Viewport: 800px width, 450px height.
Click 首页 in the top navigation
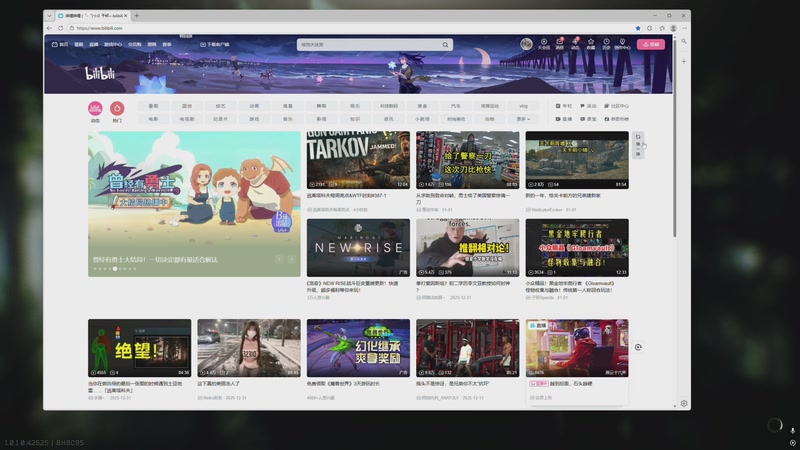[x=60, y=44]
